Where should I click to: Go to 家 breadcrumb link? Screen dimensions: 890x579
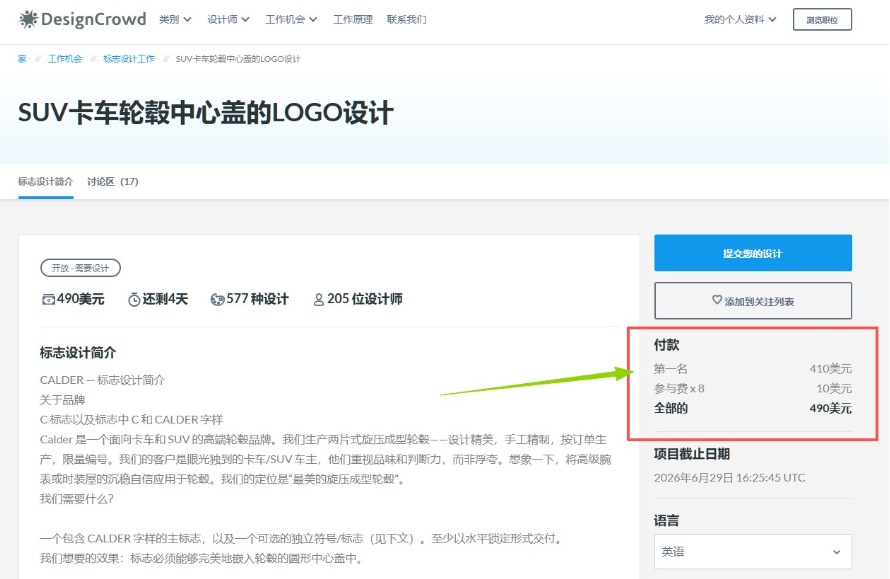[22, 59]
